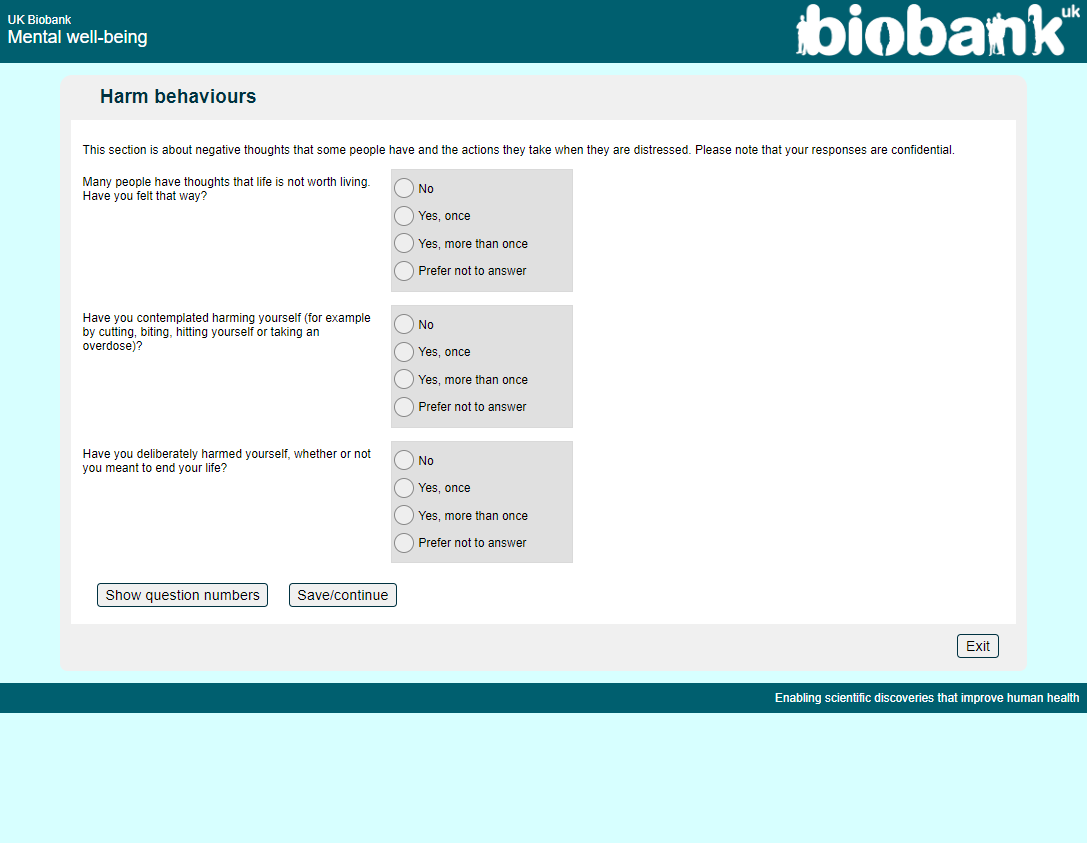1087x843 pixels.
Task: Click the Mental well-being header title
Action: tap(78, 38)
